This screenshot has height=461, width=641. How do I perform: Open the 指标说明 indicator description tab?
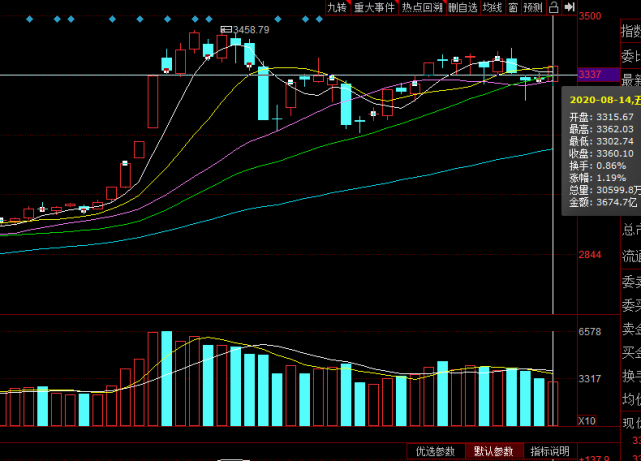550,451
